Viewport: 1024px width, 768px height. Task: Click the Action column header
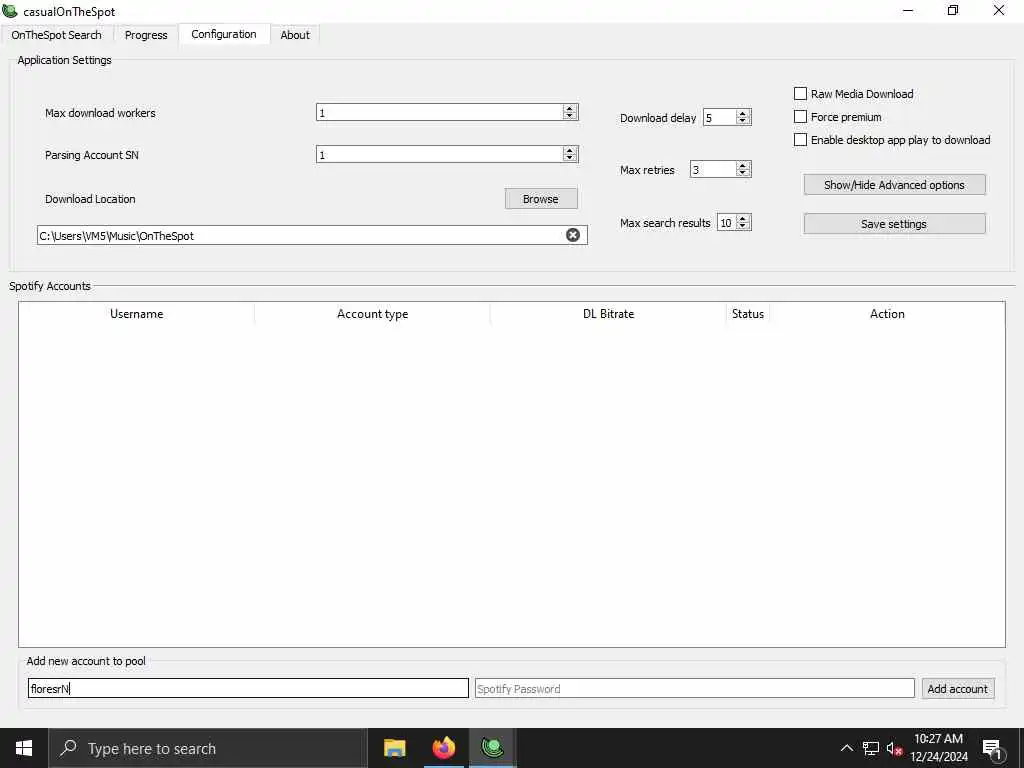point(887,313)
